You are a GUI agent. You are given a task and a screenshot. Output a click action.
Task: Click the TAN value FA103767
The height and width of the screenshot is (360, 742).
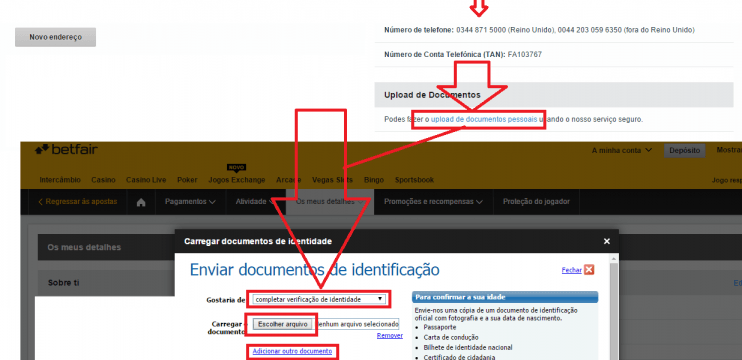[525, 54]
